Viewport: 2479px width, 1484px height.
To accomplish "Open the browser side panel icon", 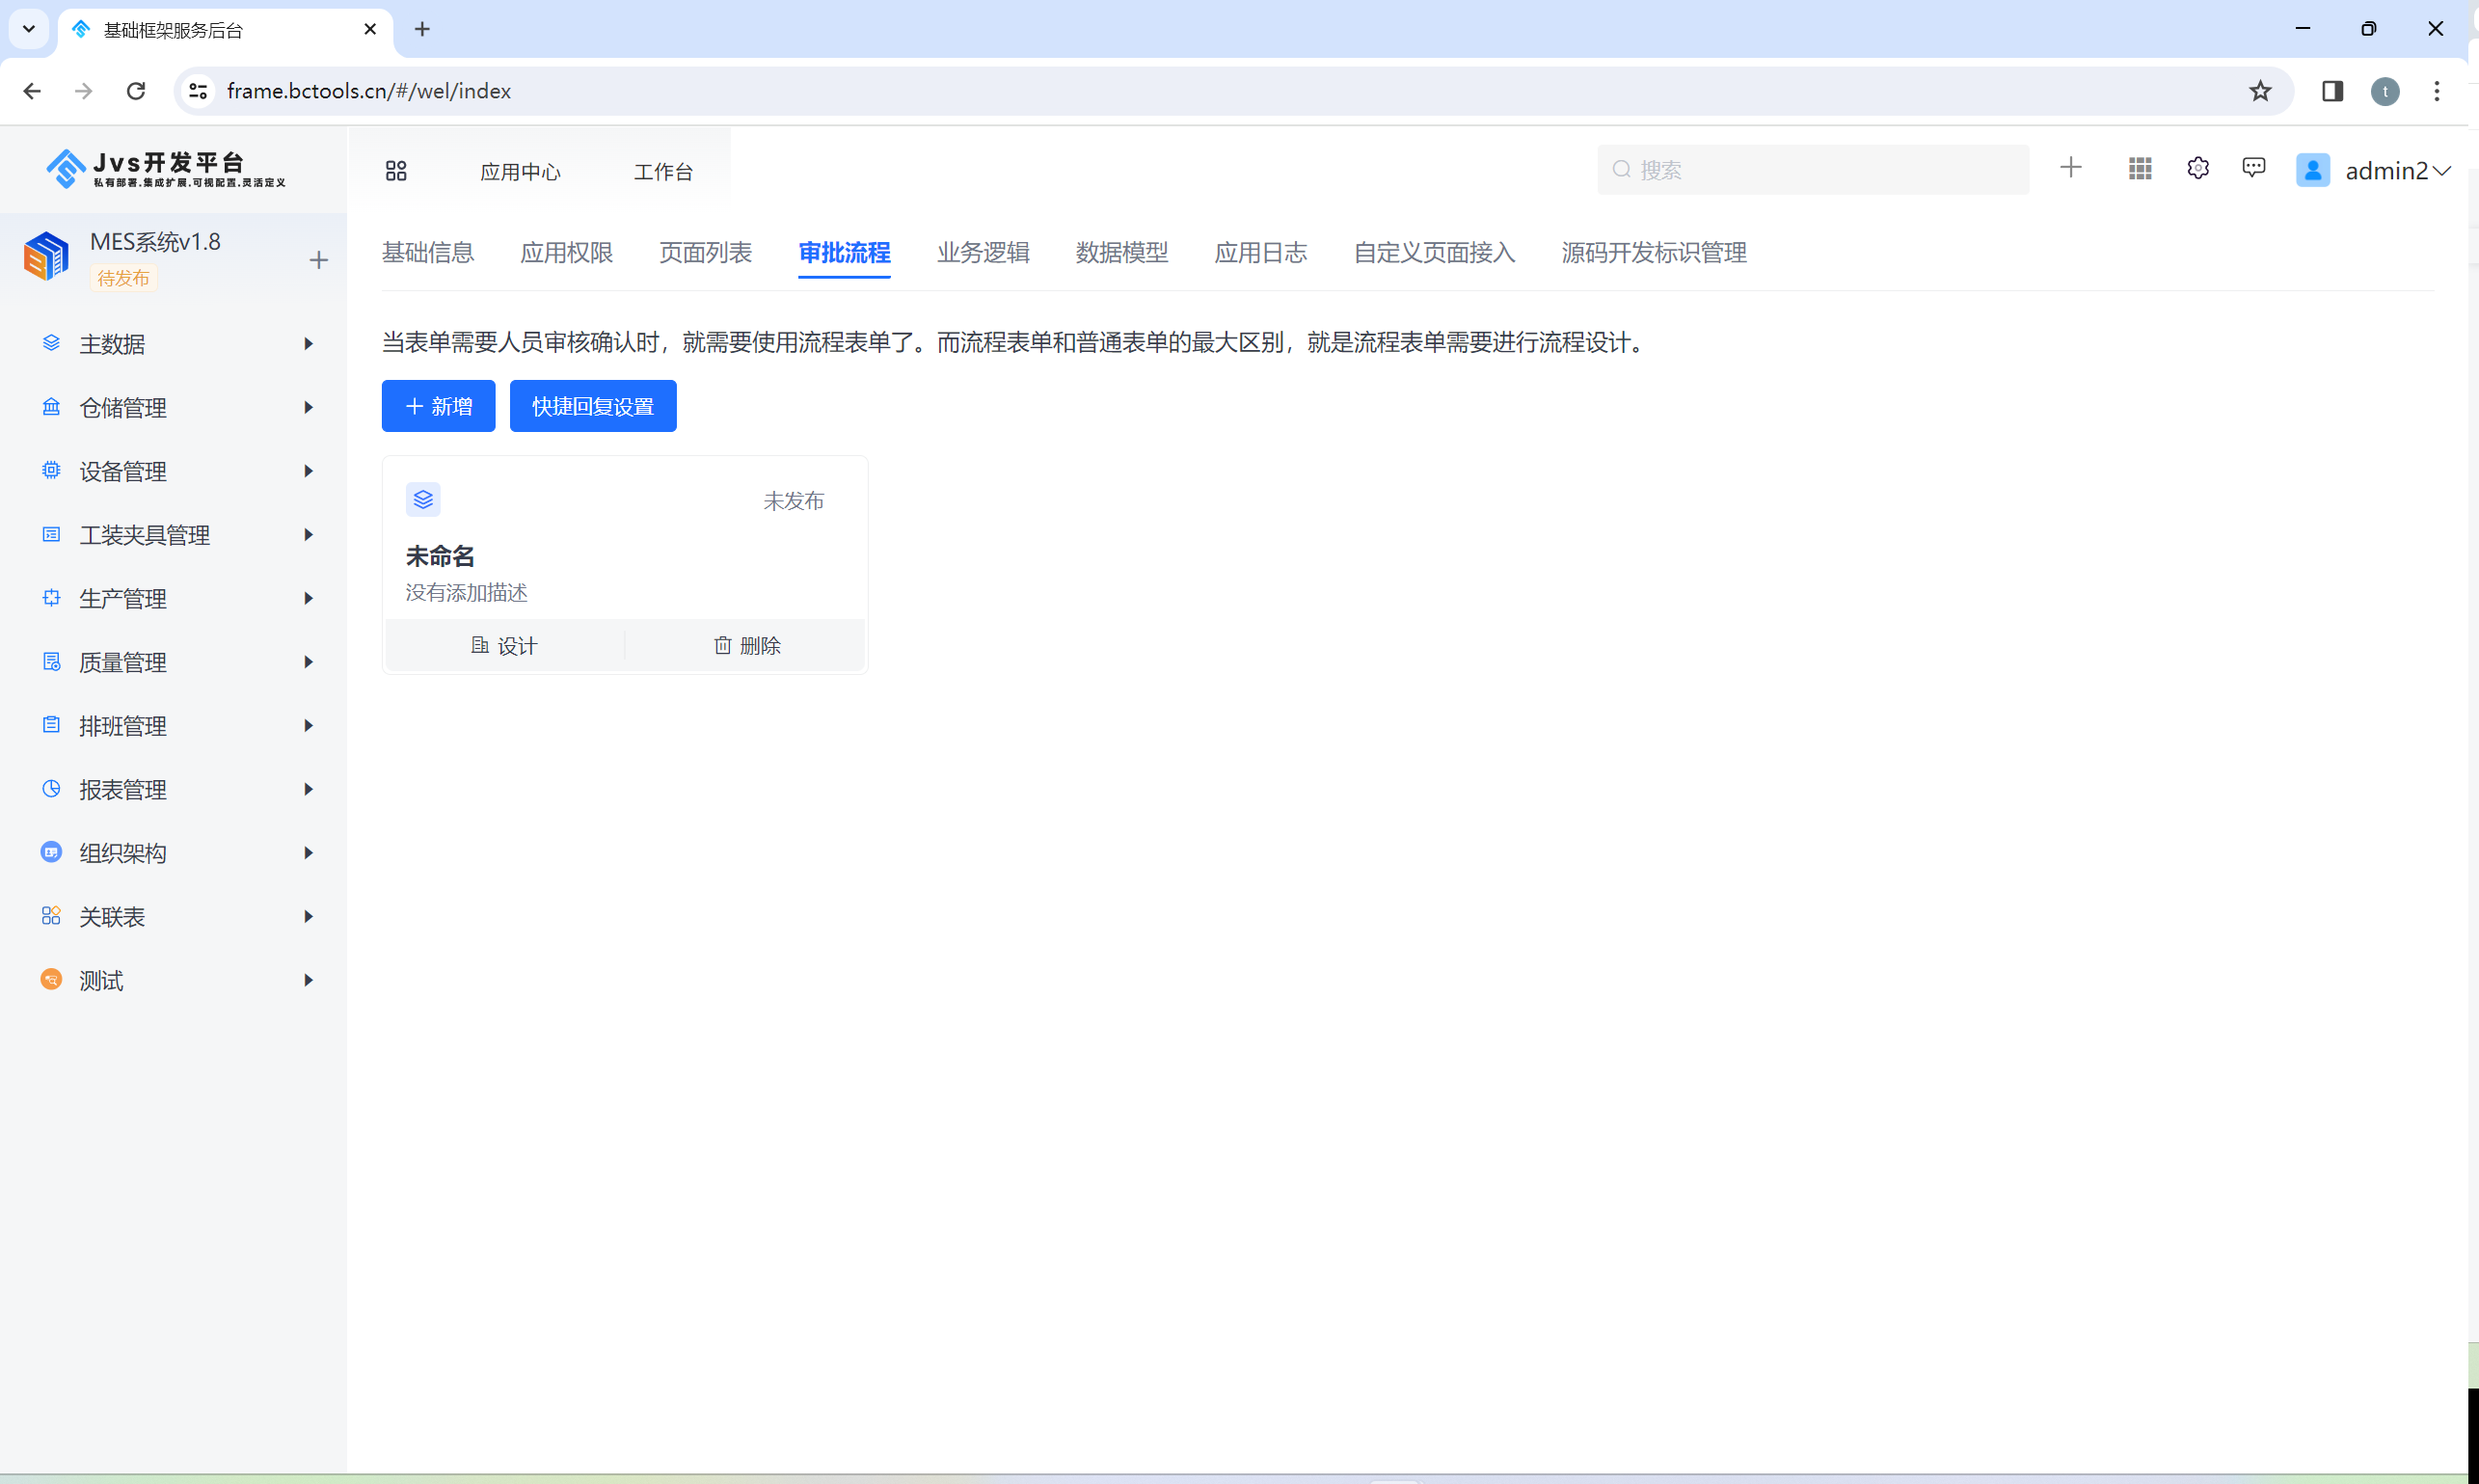I will point(2333,91).
